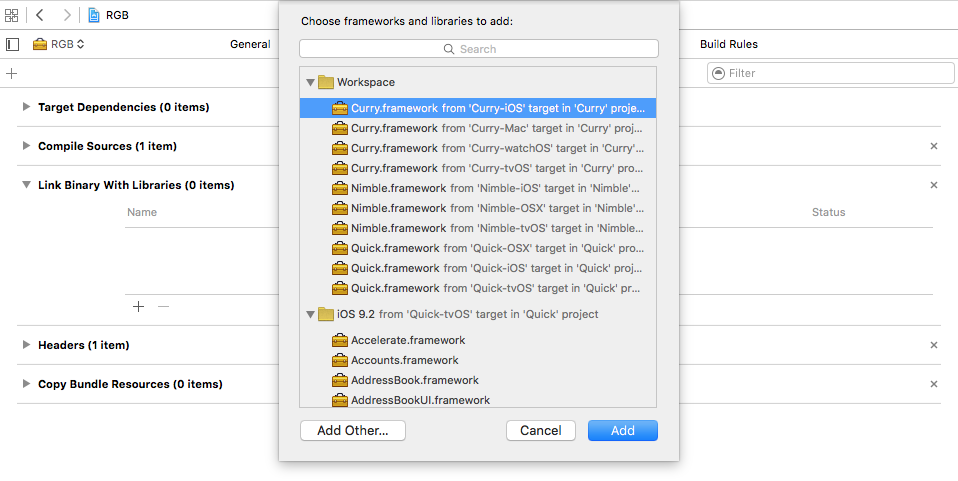
Task: Click the Name column header
Action: coord(142,212)
